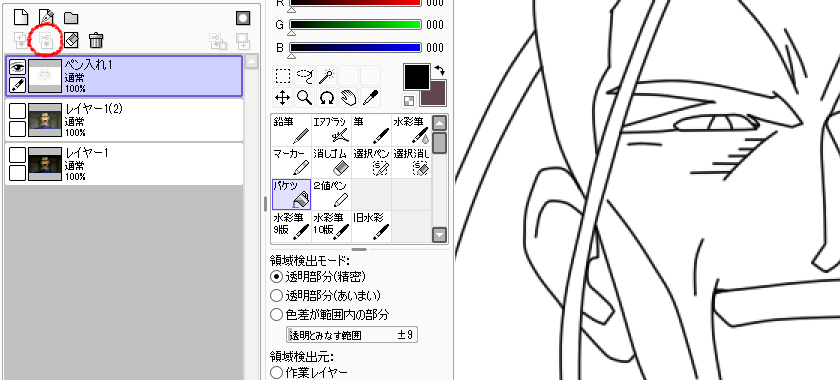Hide the ペン入れ1 layer eye icon
Image resolution: width=840 pixels, height=380 pixels.
[18, 67]
